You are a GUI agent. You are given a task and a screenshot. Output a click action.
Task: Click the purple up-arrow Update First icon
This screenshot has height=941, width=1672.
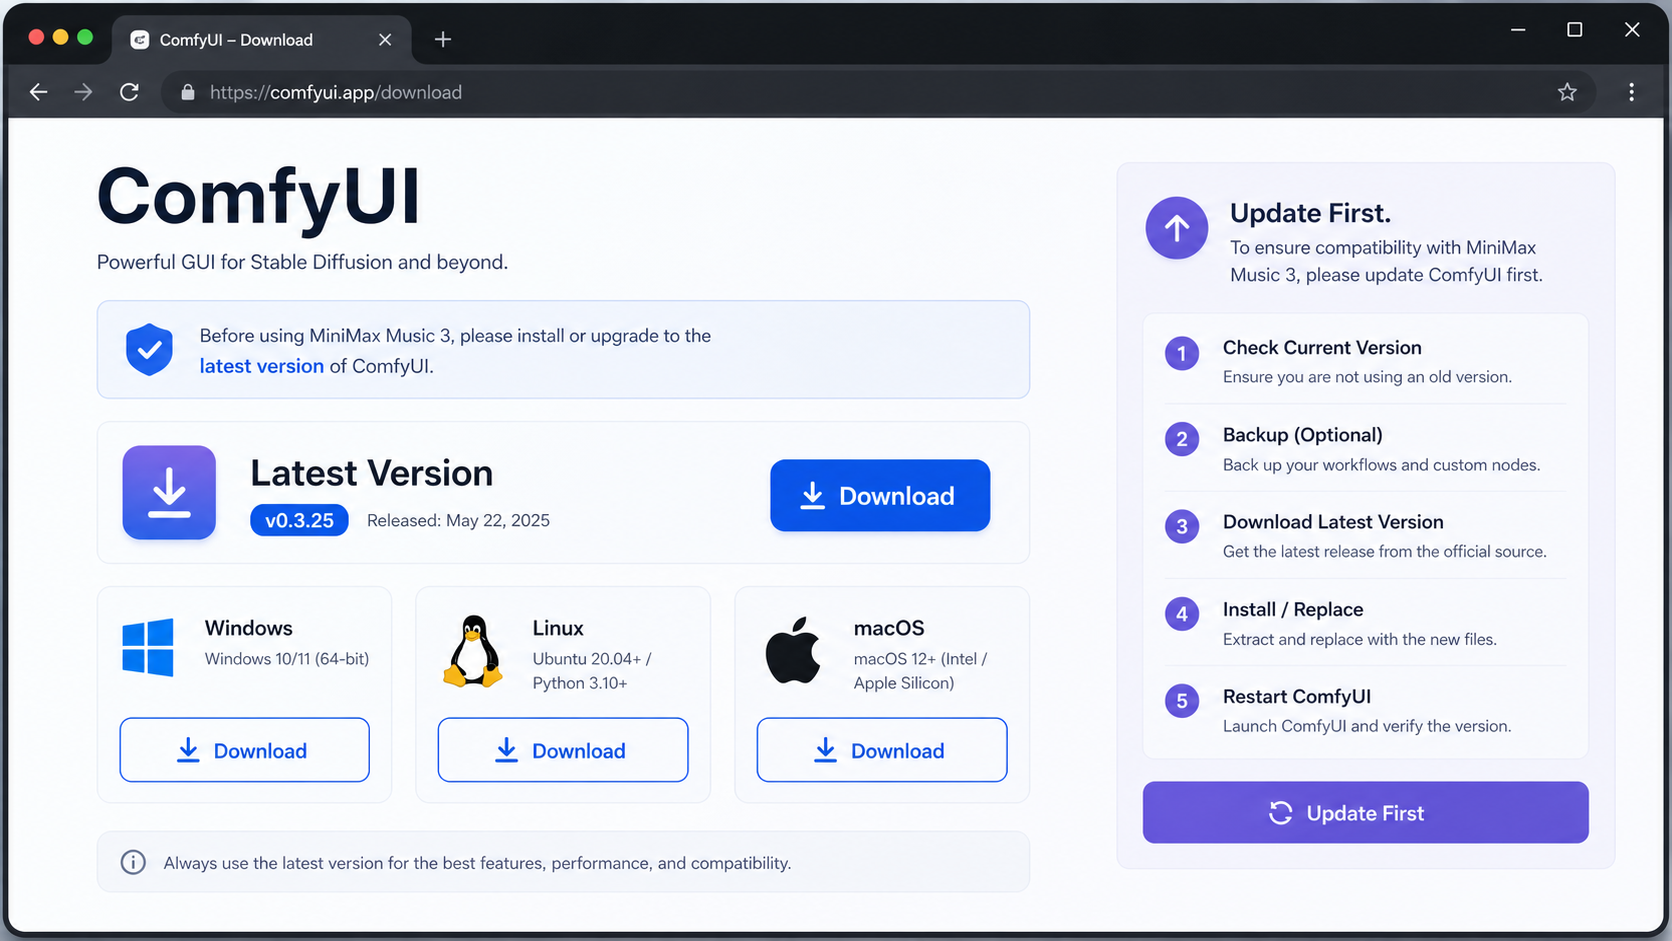coord(1177,228)
